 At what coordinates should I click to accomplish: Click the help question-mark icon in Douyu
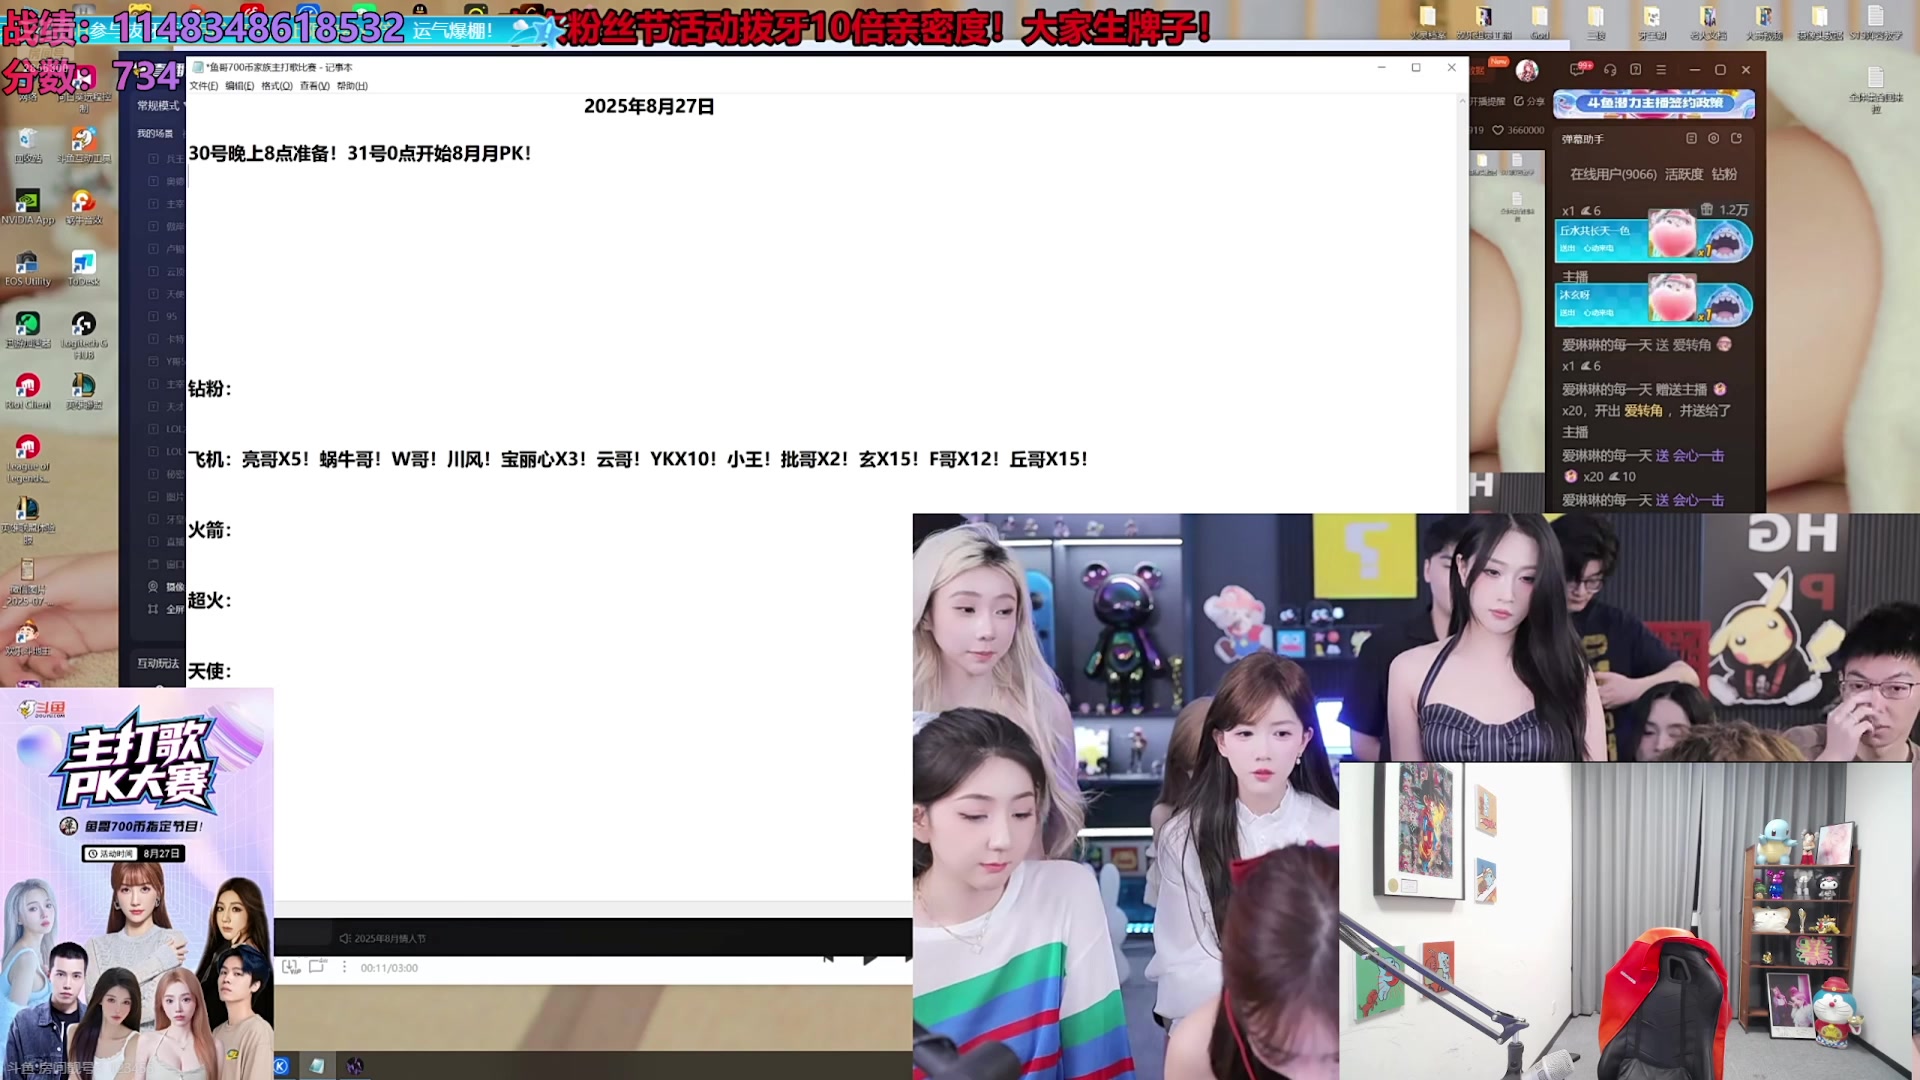point(1636,70)
